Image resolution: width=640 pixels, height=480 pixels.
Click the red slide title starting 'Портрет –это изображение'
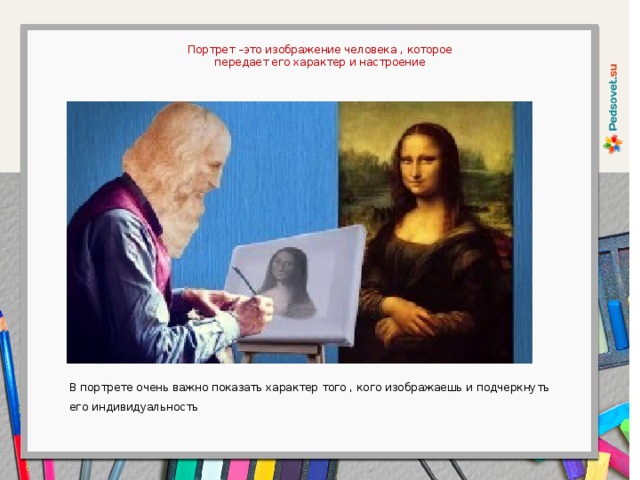[x=320, y=56]
